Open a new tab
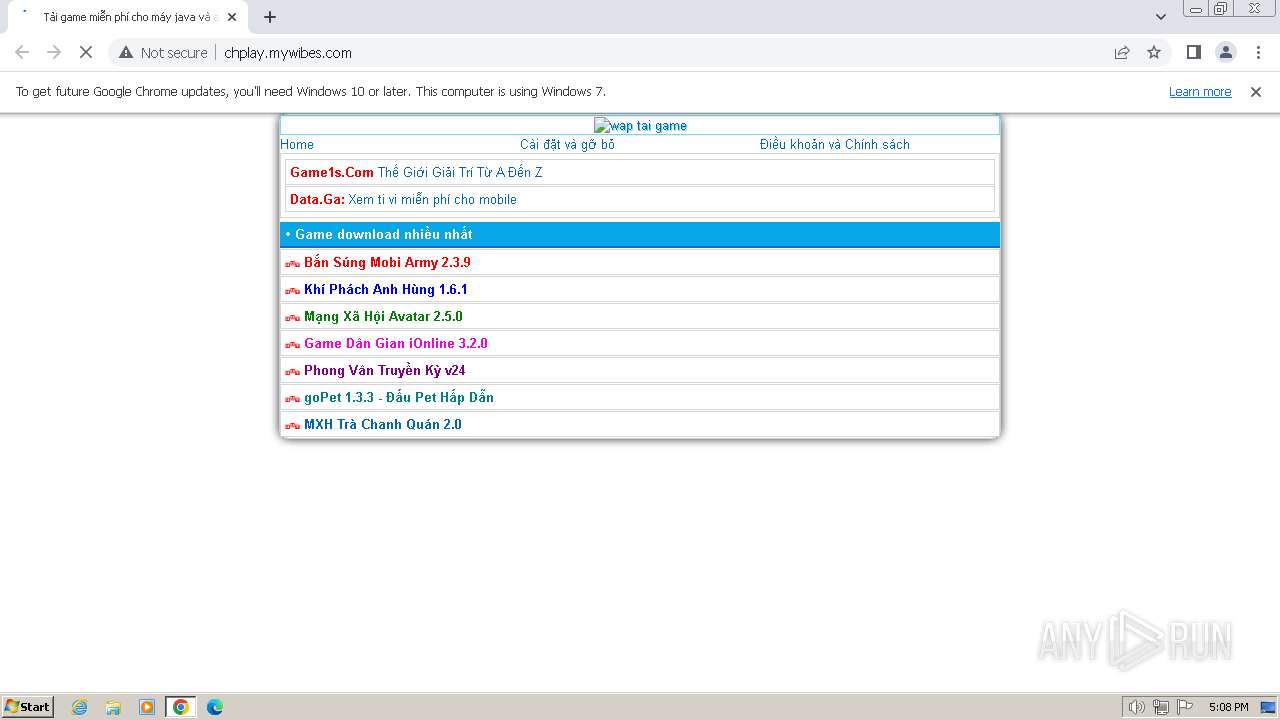 (x=270, y=17)
